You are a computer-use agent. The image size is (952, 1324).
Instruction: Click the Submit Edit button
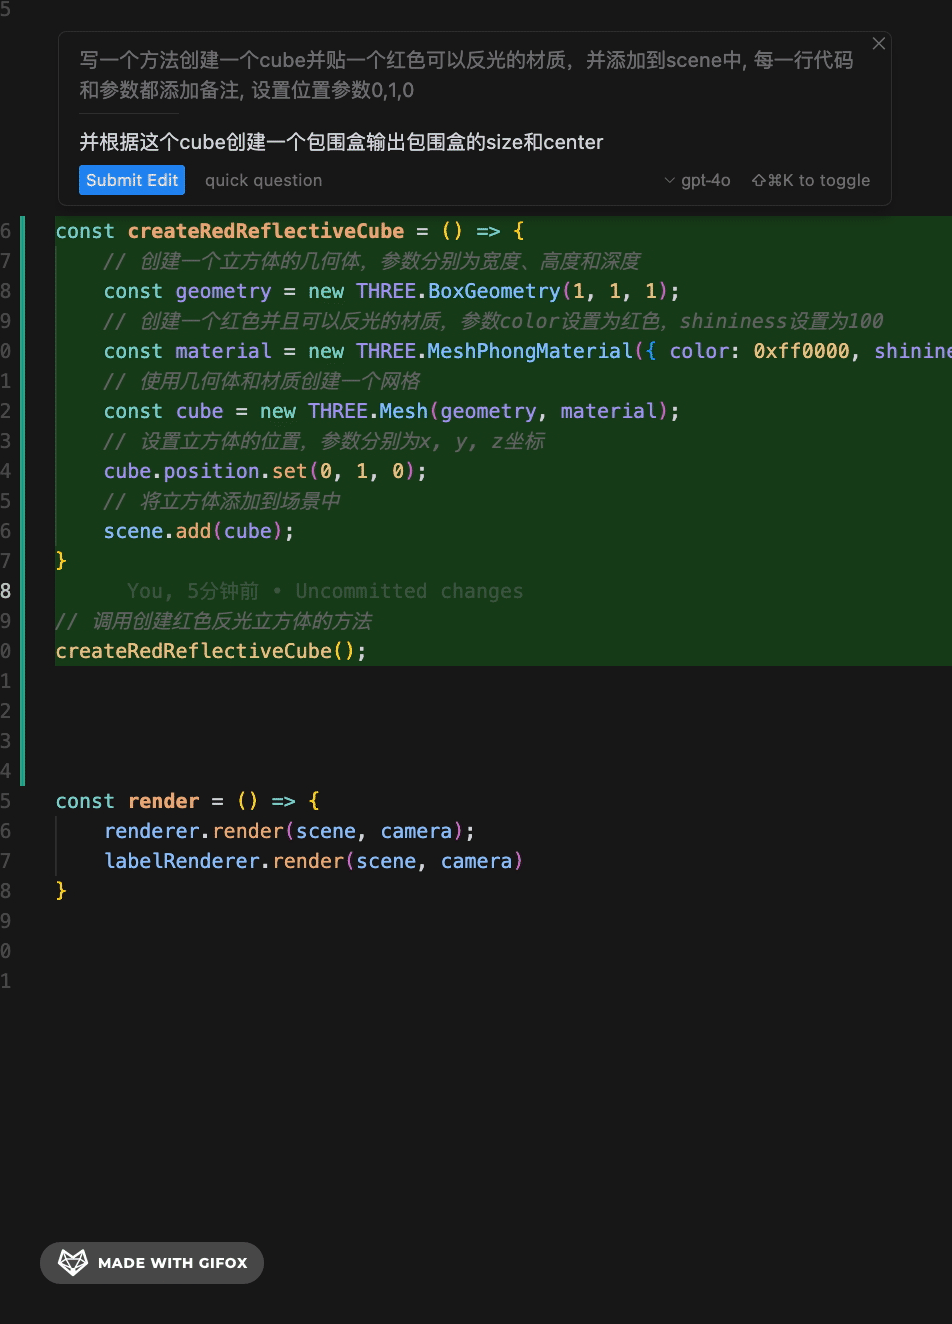(132, 180)
